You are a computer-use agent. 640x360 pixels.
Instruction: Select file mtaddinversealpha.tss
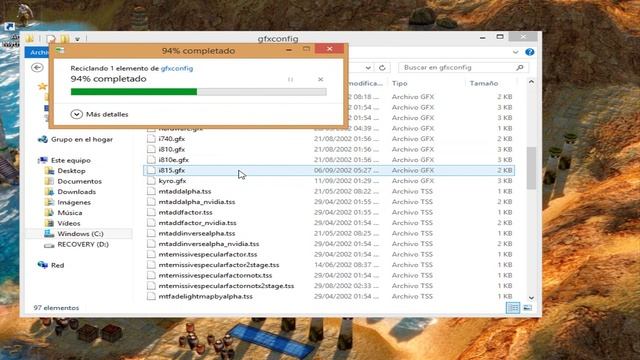click(x=197, y=233)
